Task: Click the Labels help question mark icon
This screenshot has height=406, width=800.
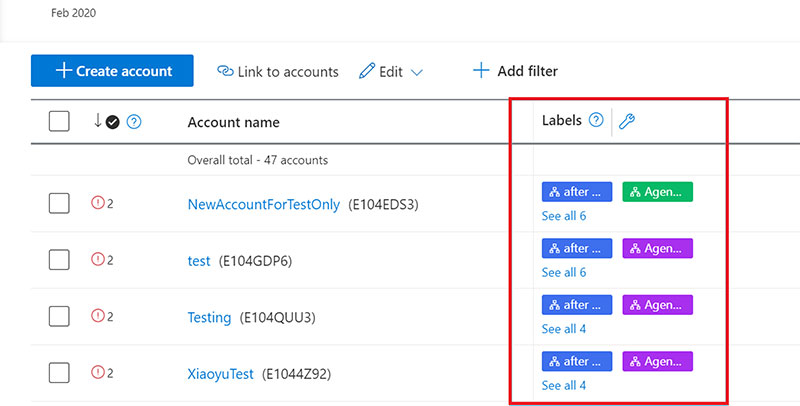Action: [595, 120]
